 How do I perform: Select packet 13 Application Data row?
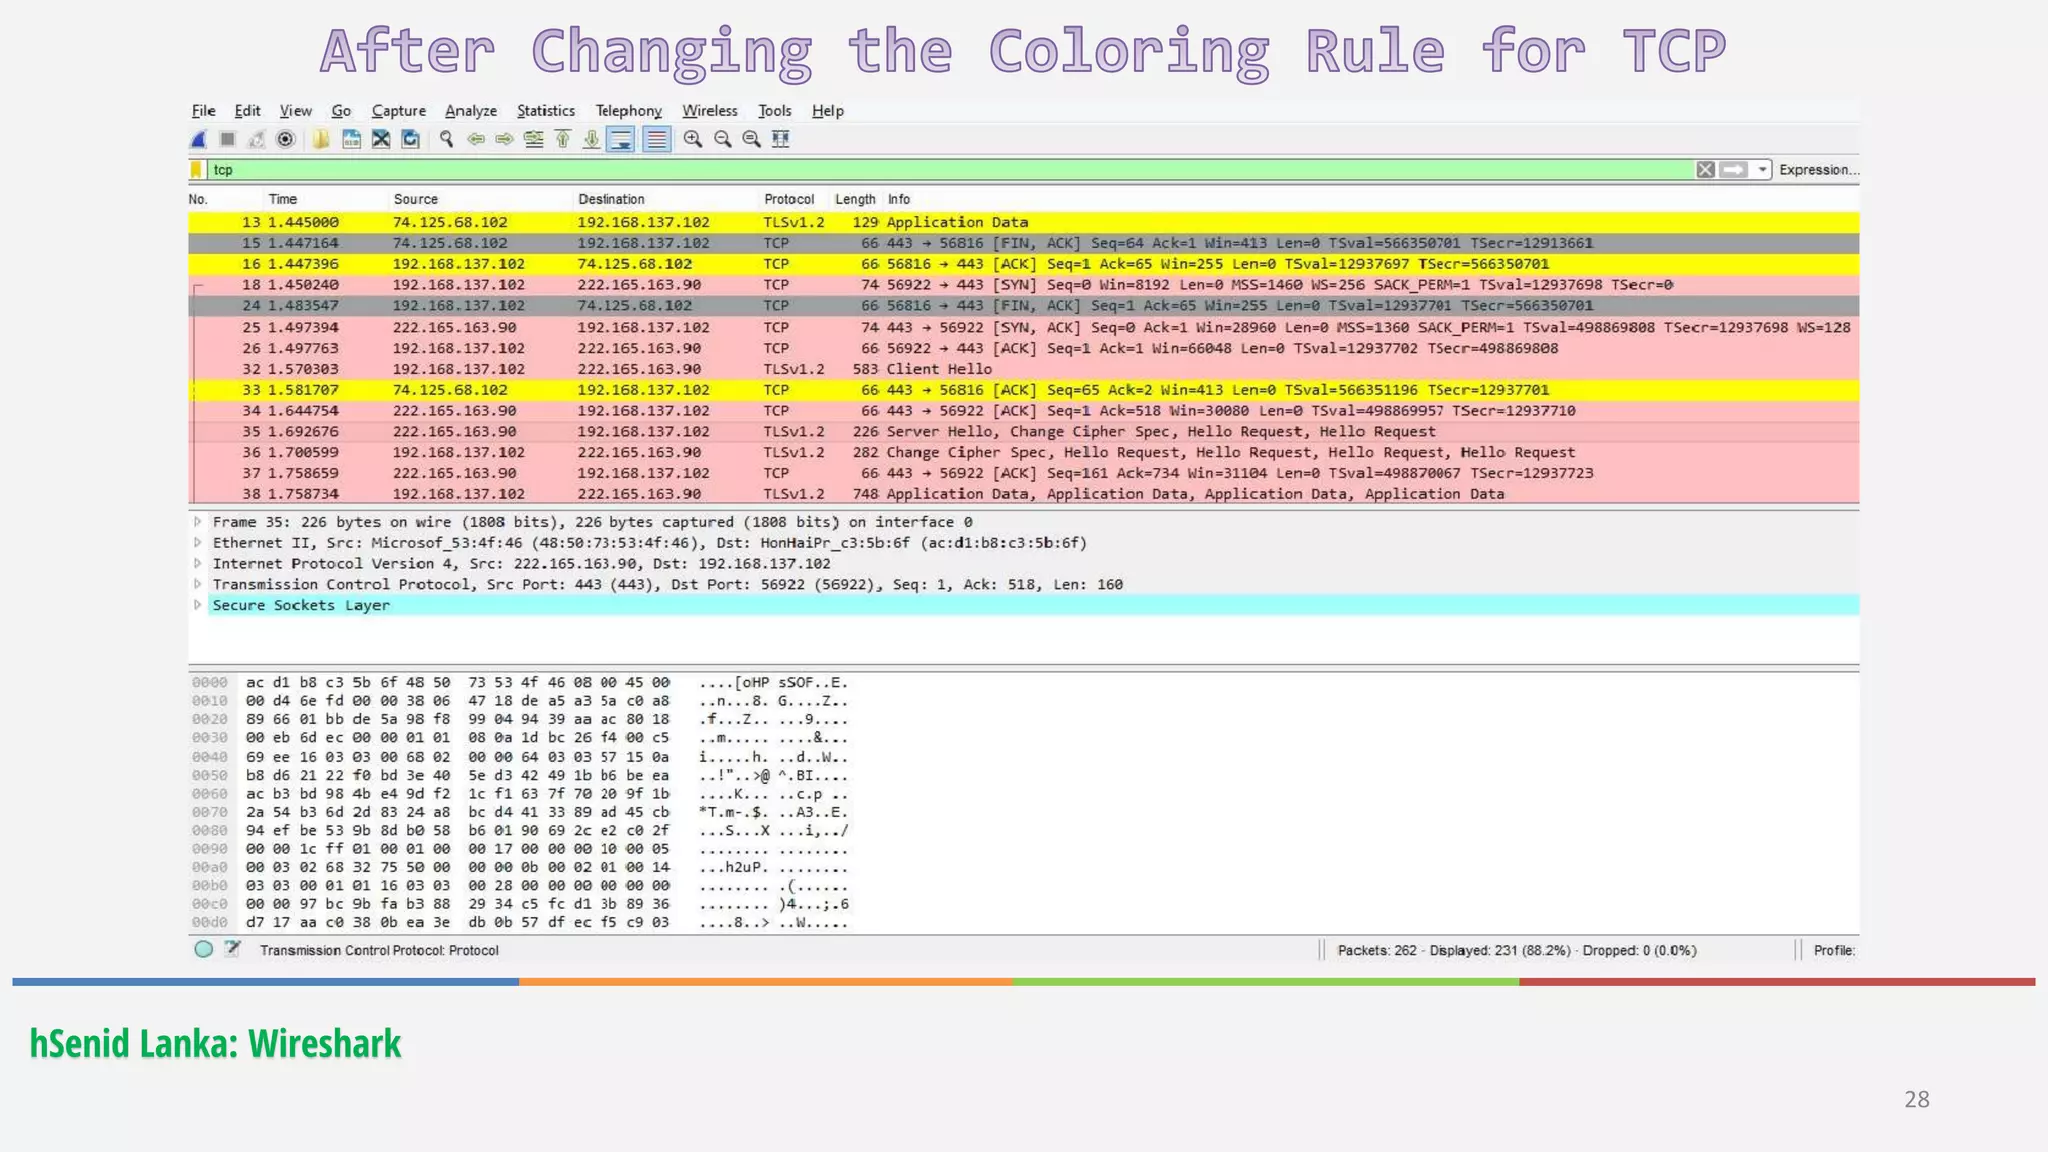(1024, 222)
